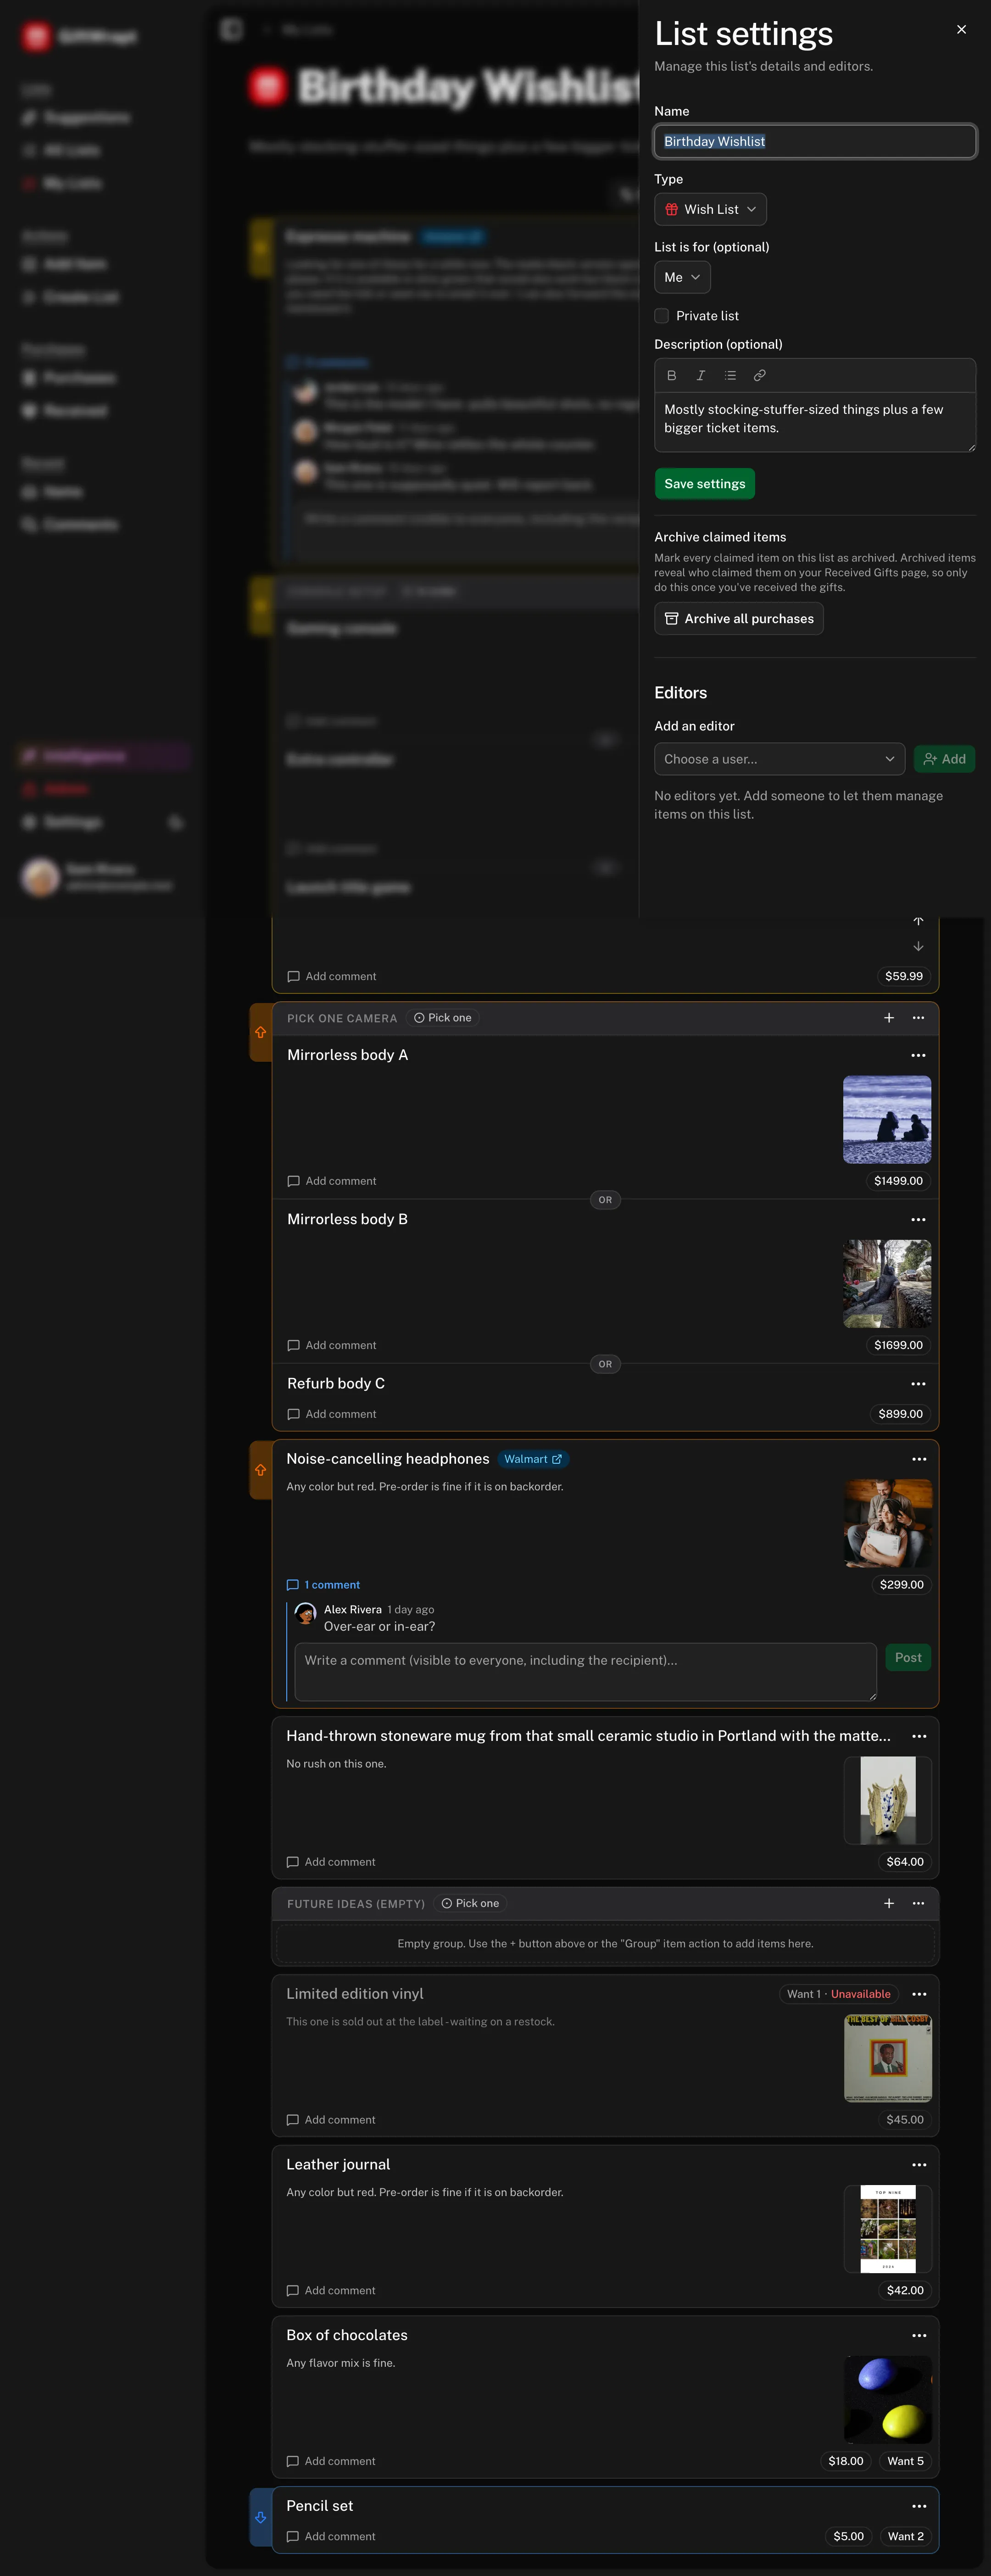Add comment on Mirrorless body A
991x2576 pixels.
[332, 1181]
